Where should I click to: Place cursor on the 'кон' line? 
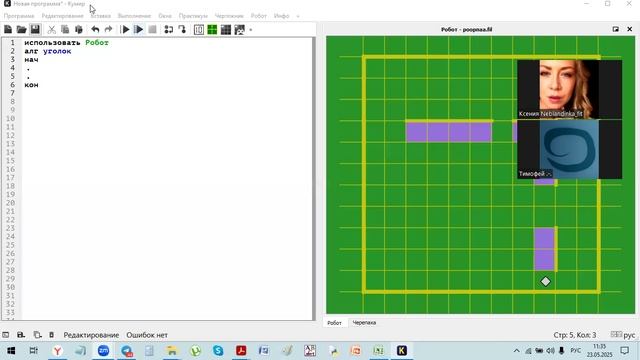click(x=31, y=85)
